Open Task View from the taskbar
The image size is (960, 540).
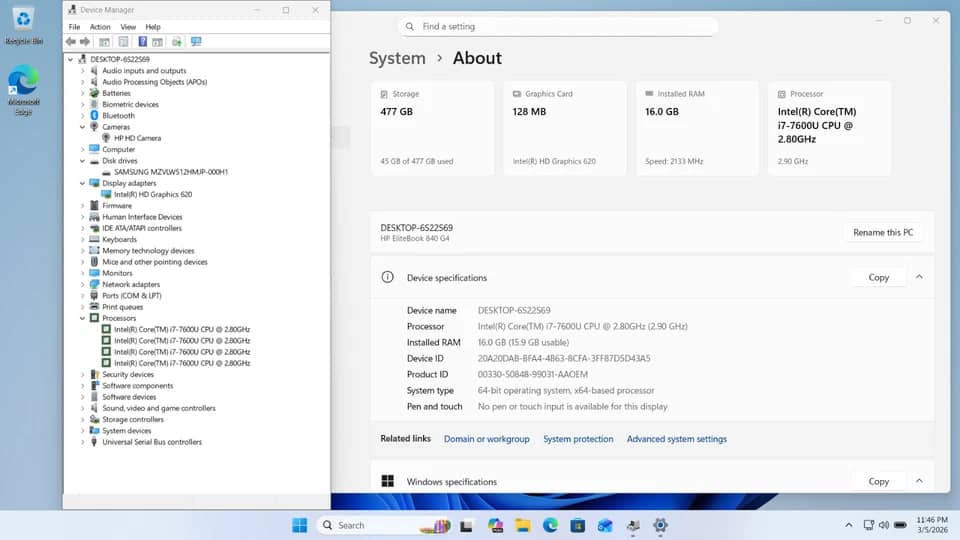point(466,525)
